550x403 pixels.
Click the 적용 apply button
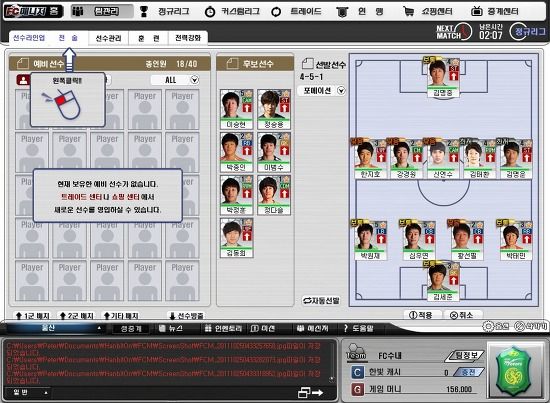pos(421,315)
